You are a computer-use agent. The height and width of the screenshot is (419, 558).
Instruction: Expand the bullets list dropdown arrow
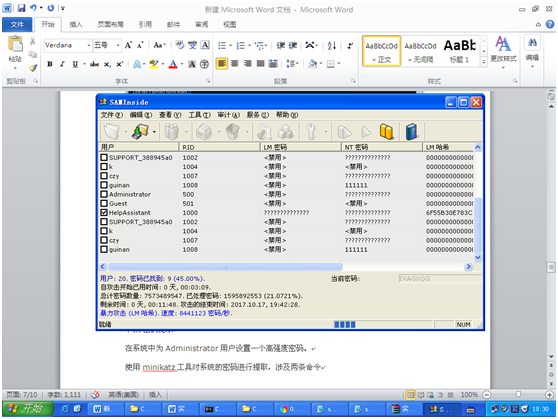pyautogui.click(x=230, y=46)
